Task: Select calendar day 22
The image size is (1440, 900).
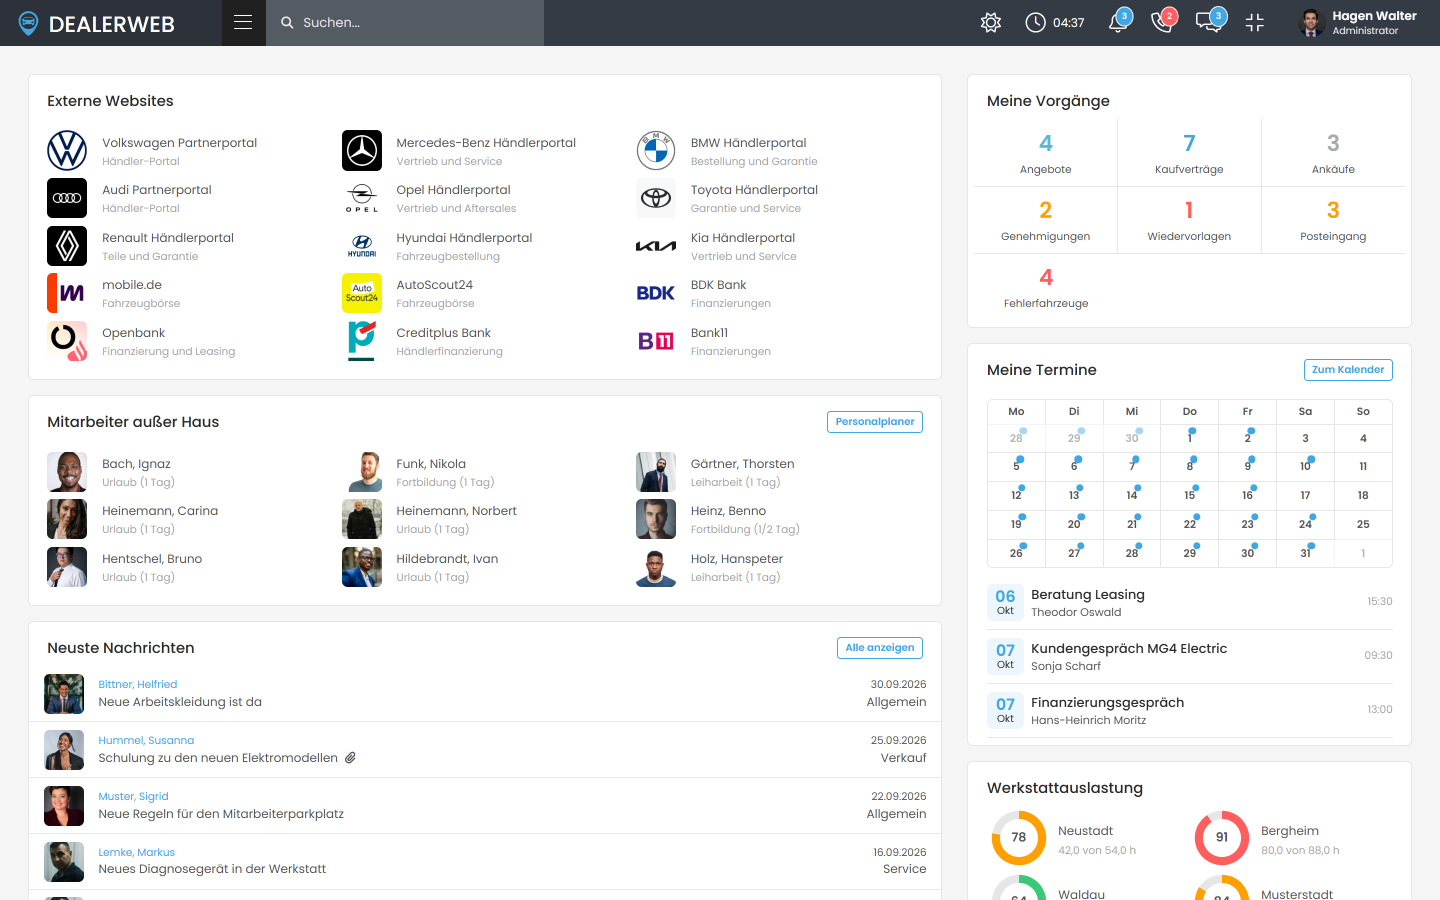Action: (1190, 524)
